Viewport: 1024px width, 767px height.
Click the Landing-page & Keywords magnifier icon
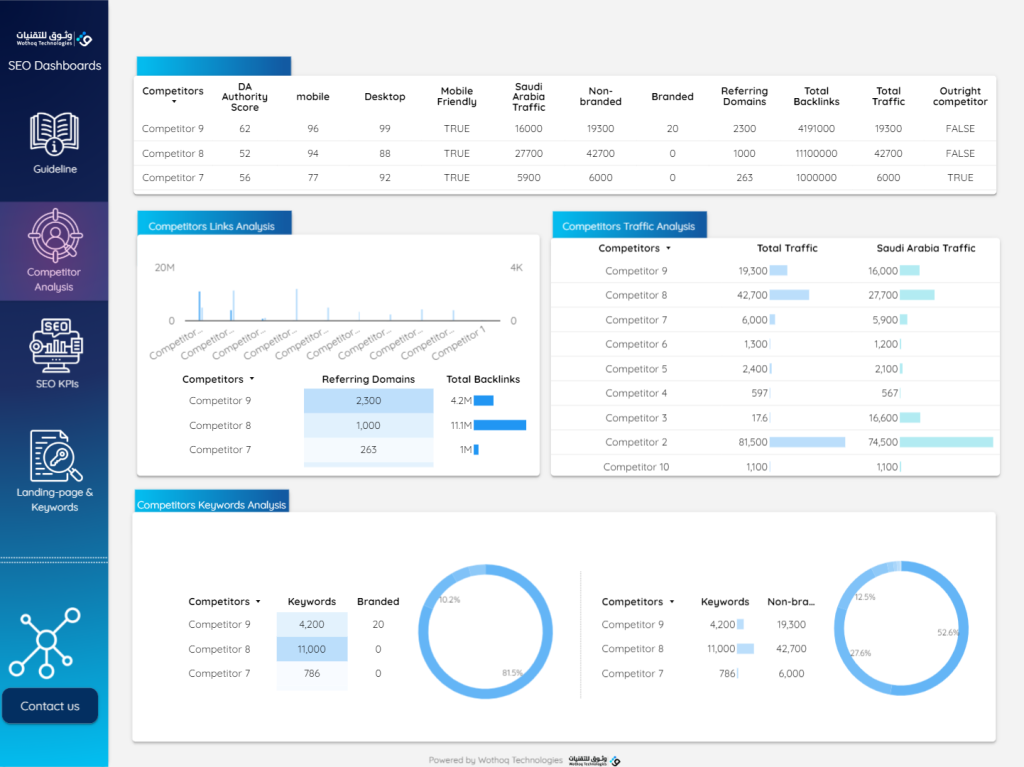[54, 458]
